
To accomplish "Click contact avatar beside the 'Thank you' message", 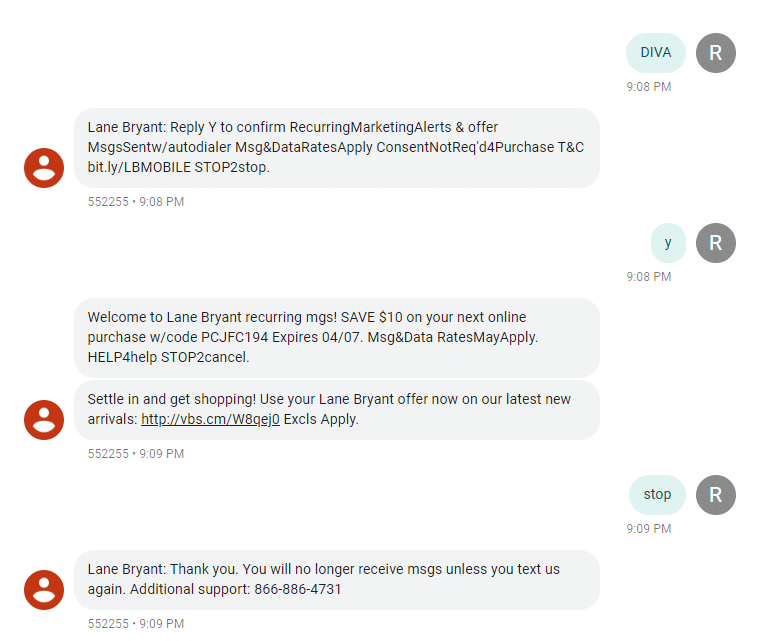I will coord(44,590).
